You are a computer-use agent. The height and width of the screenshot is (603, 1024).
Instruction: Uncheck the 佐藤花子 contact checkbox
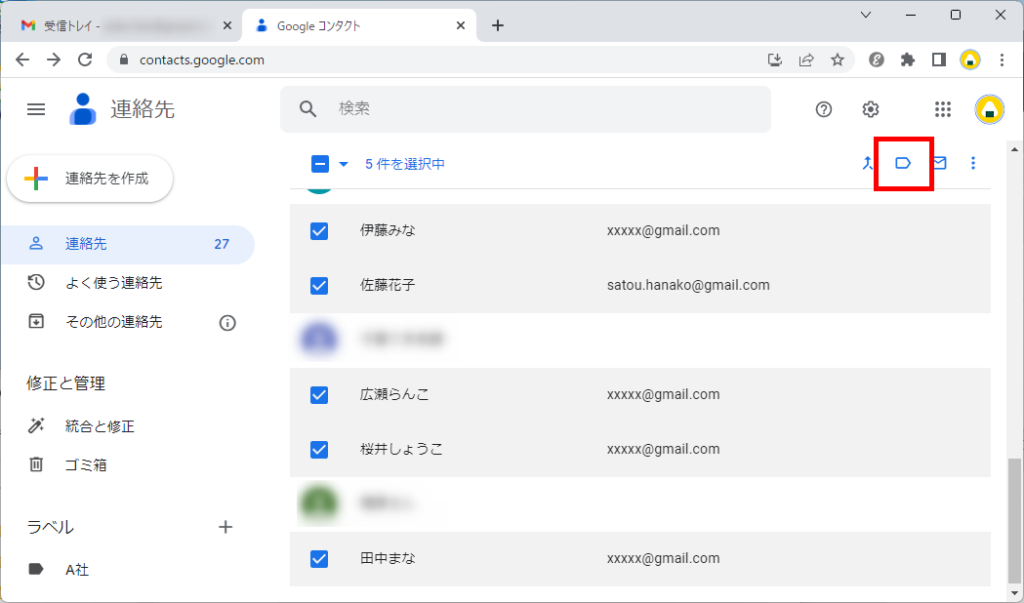[x=319, y=286]
